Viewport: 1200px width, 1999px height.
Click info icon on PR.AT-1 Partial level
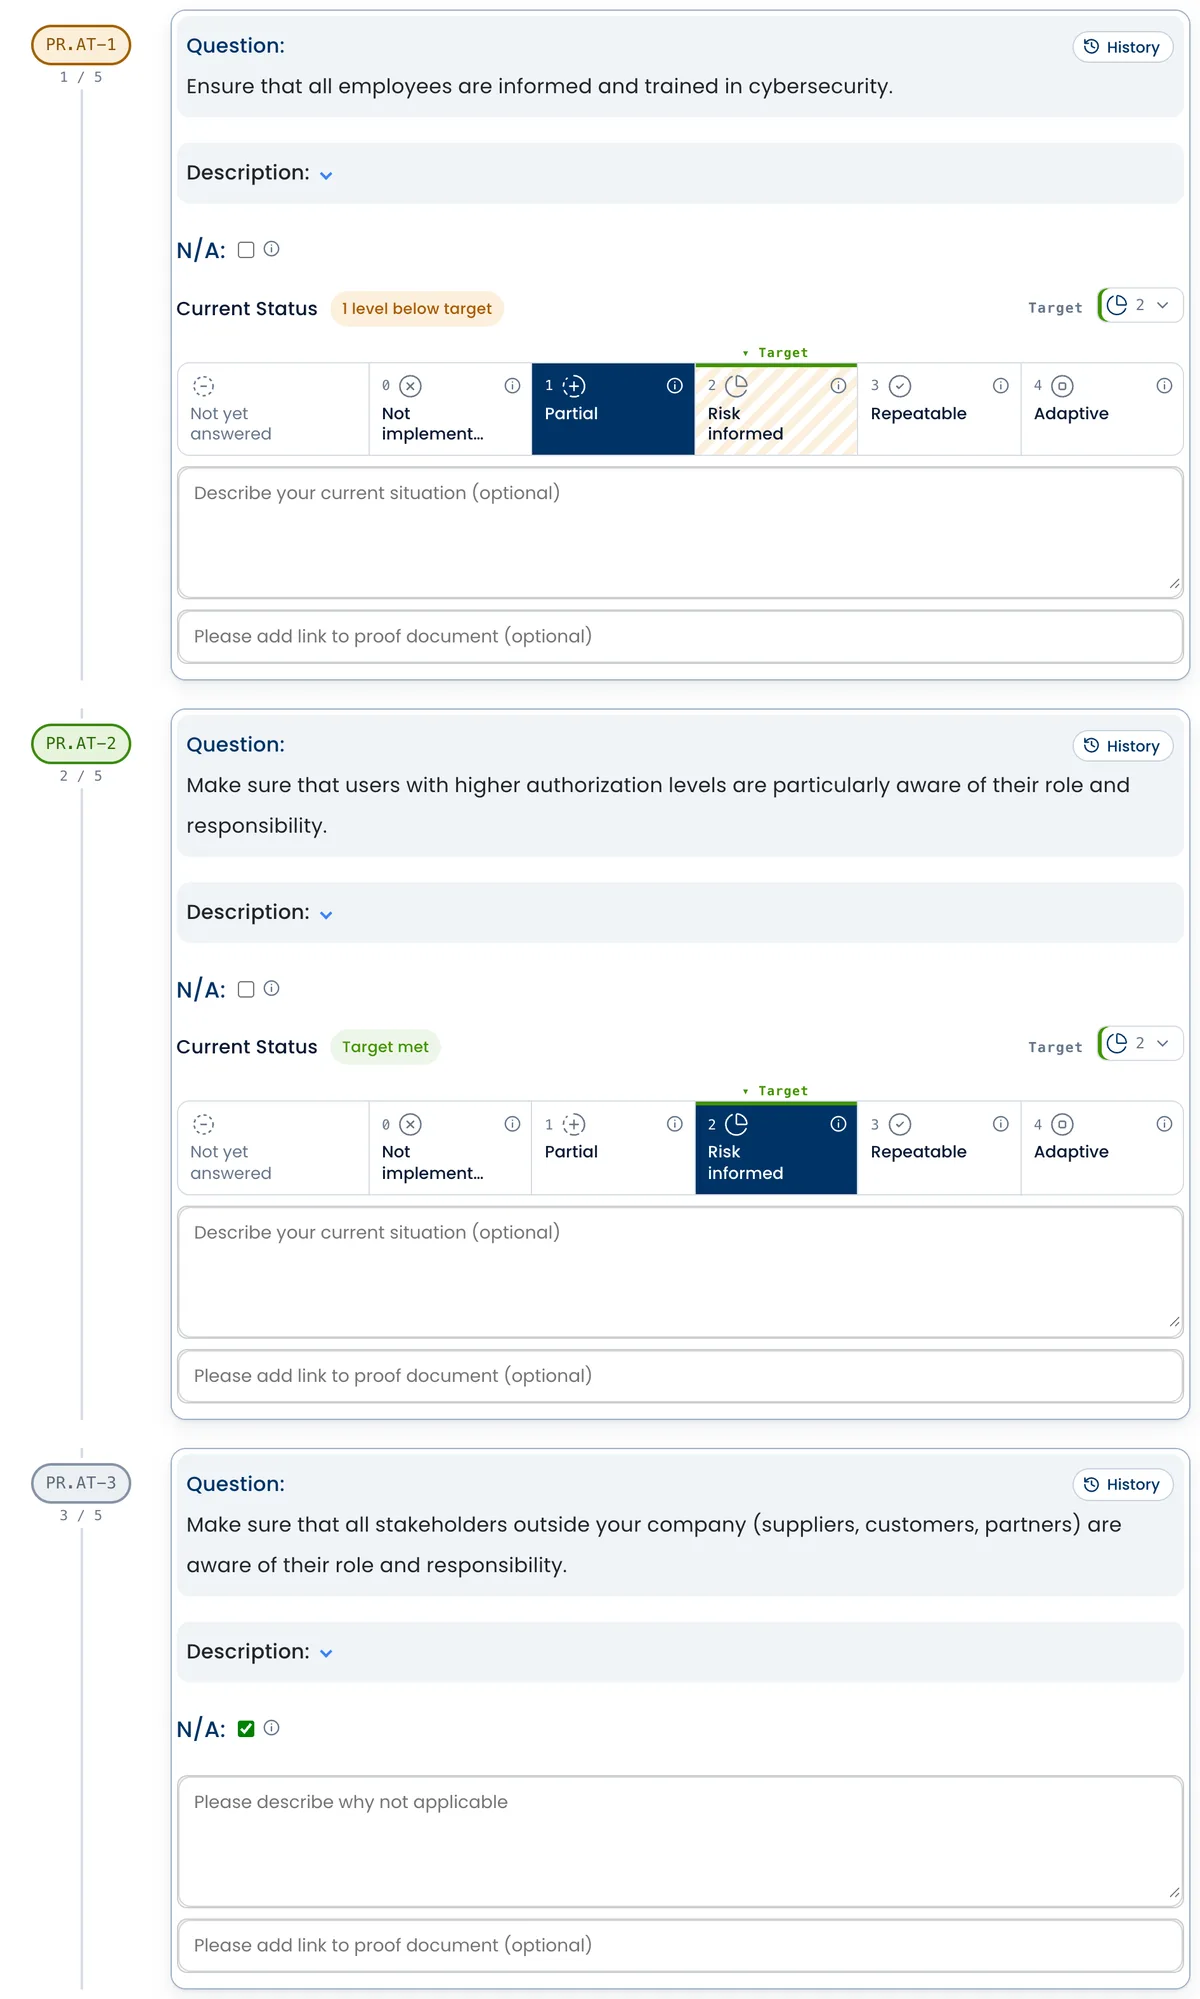click(675, 386)
